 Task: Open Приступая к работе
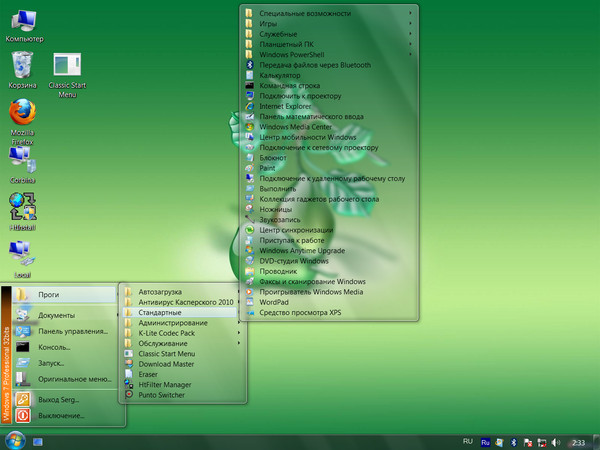tap(329, 240)
